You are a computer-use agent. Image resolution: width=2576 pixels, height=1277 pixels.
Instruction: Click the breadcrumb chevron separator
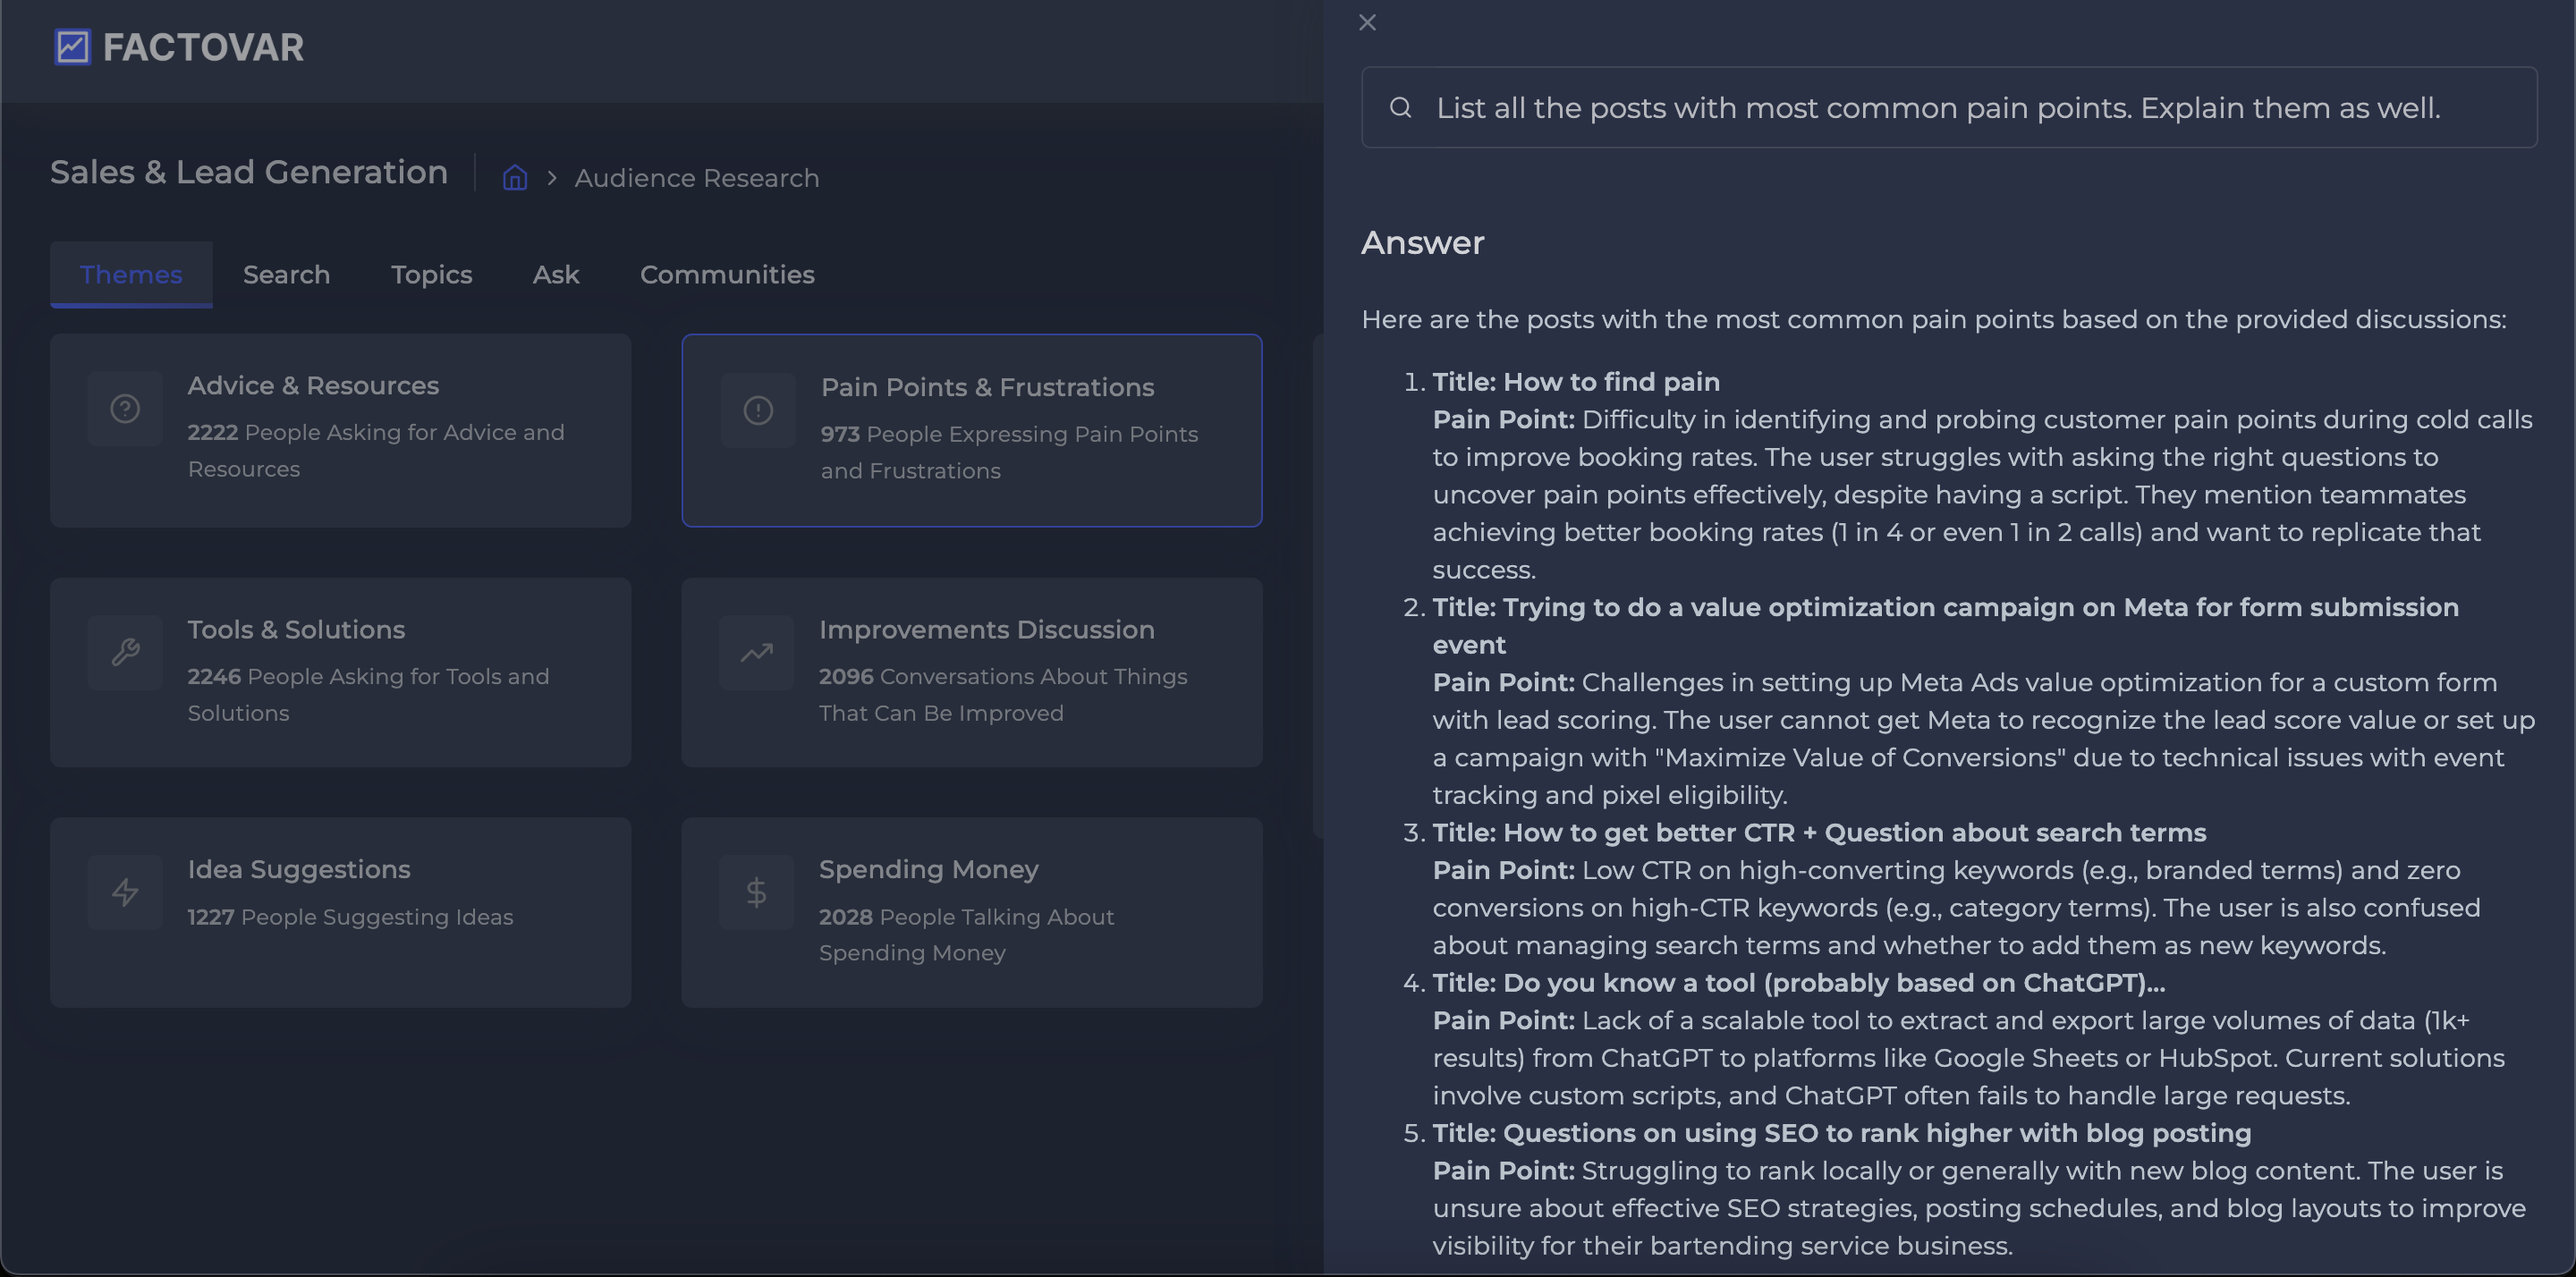pos(551,178)
